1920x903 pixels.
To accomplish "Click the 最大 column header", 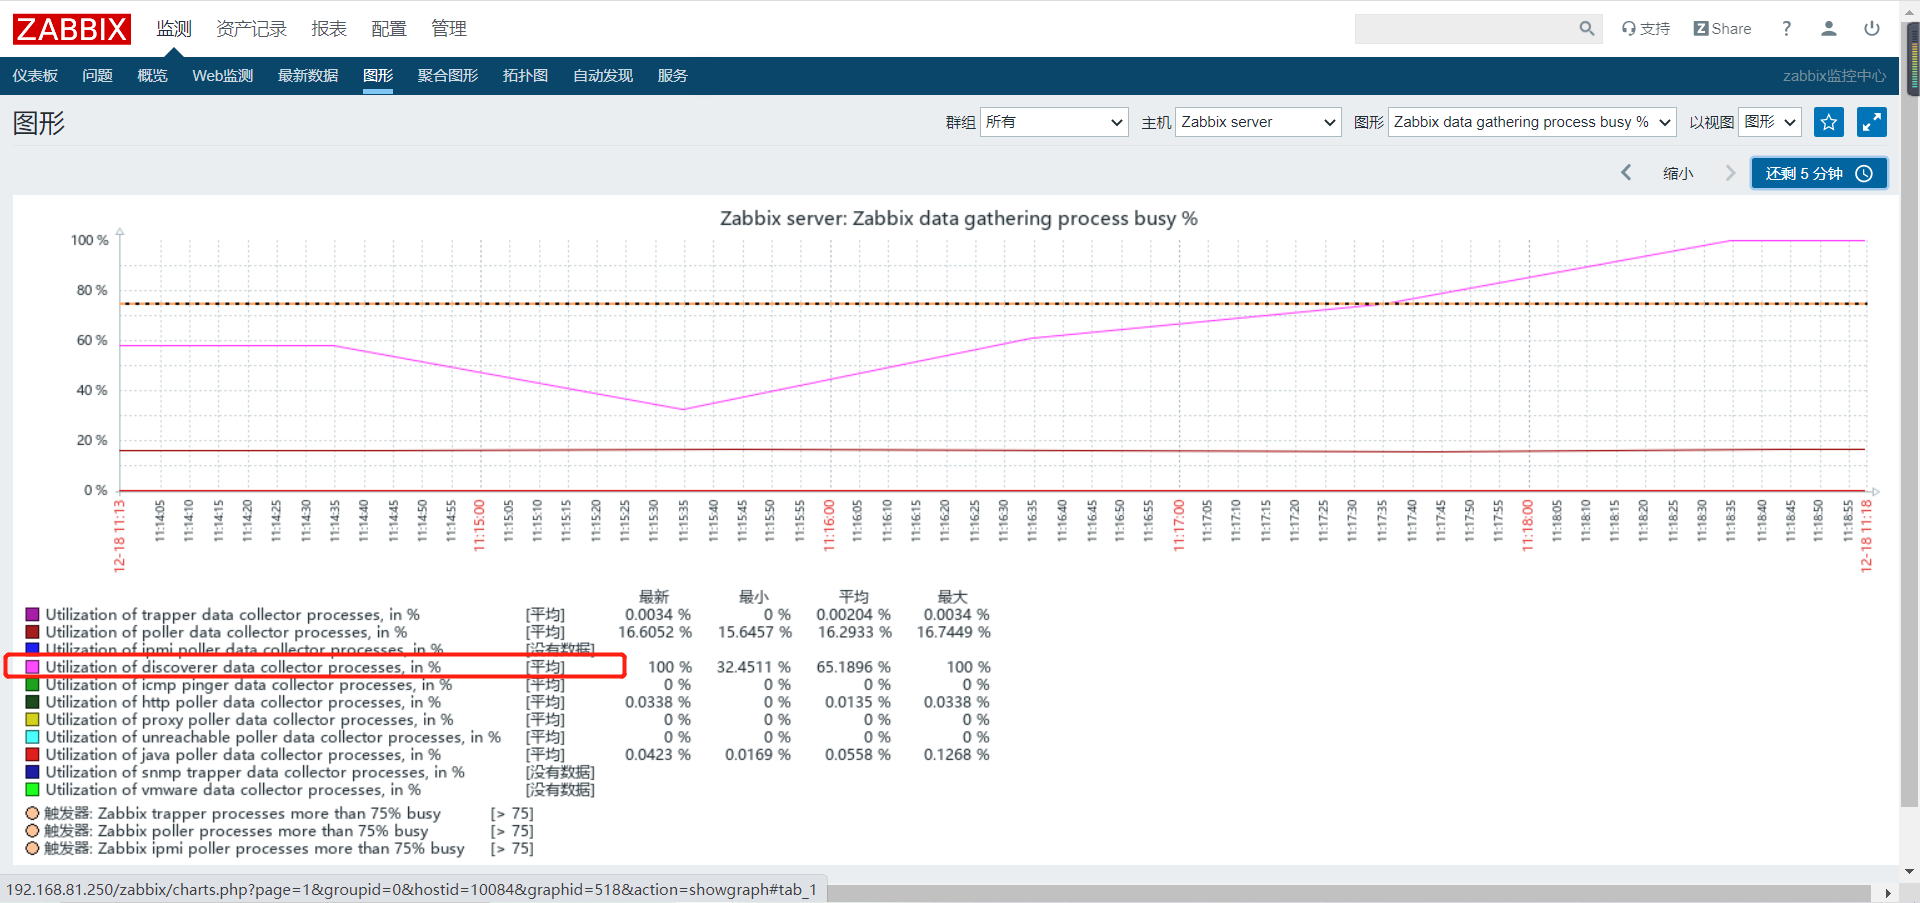I will (952, 597).
